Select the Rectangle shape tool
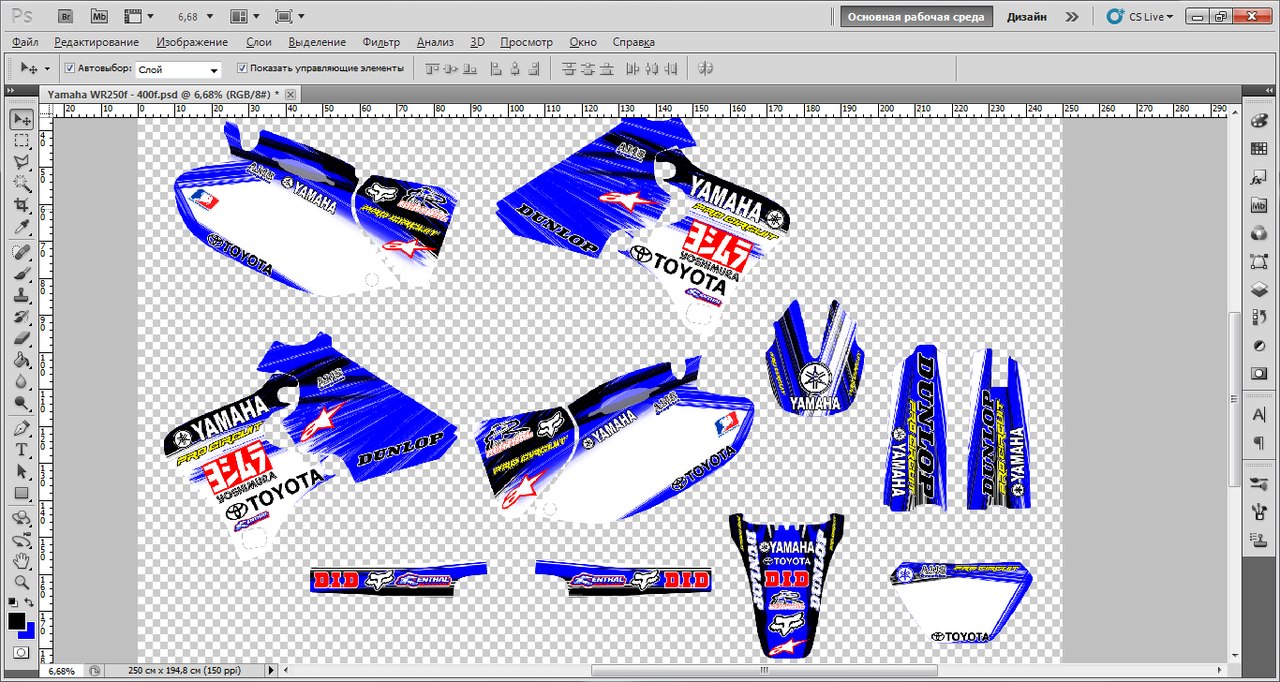The image size is (1280, 682). (x=21, y=493)
